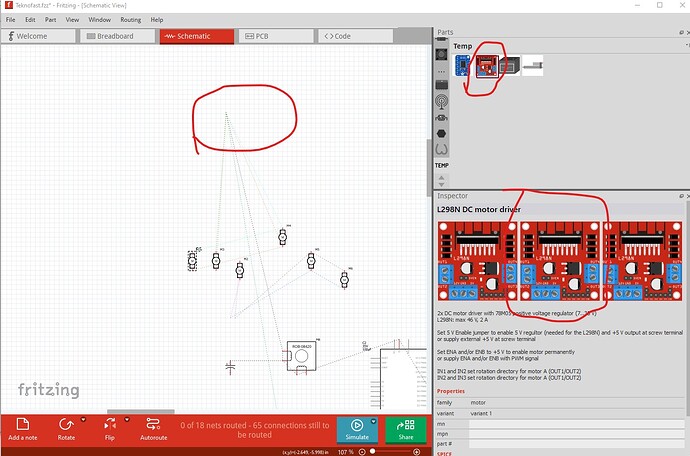Open the Code view tab
The image size is (690, 456).
point(355,36)
